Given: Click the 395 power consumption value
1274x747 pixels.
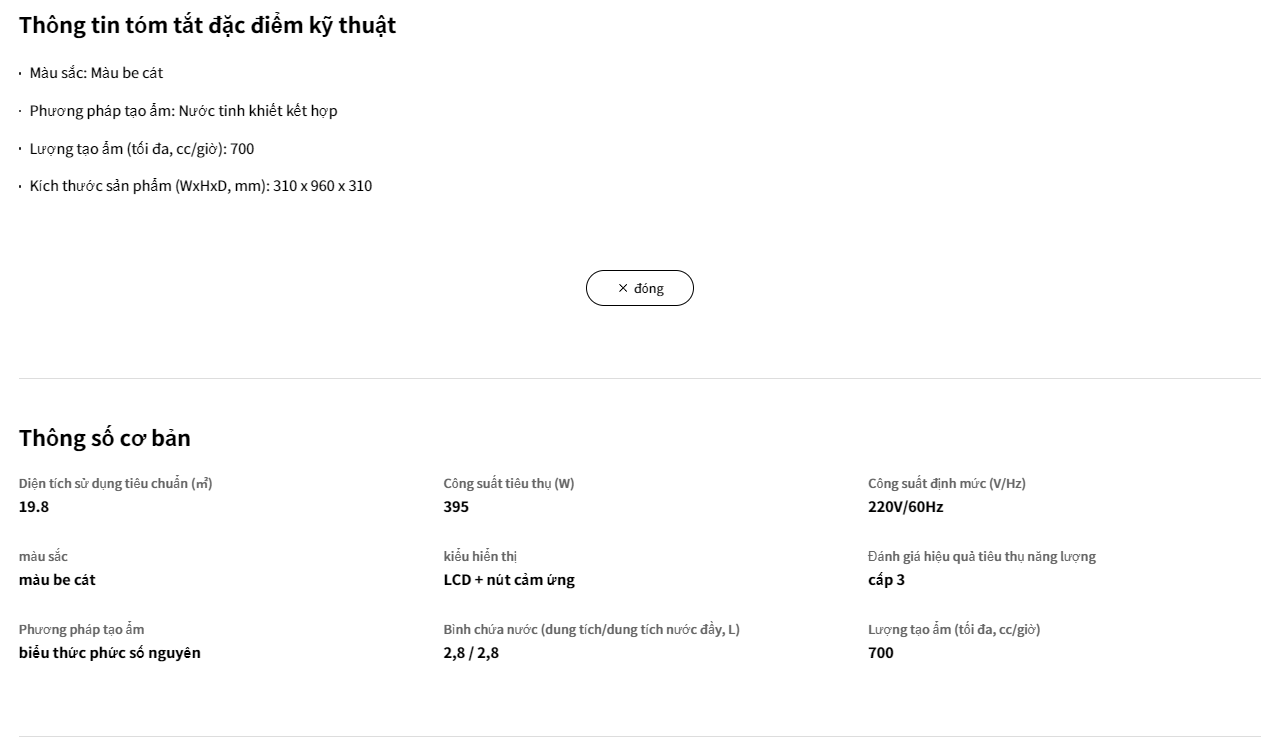Looking at the screenshot, I should [x=456, y=507].
